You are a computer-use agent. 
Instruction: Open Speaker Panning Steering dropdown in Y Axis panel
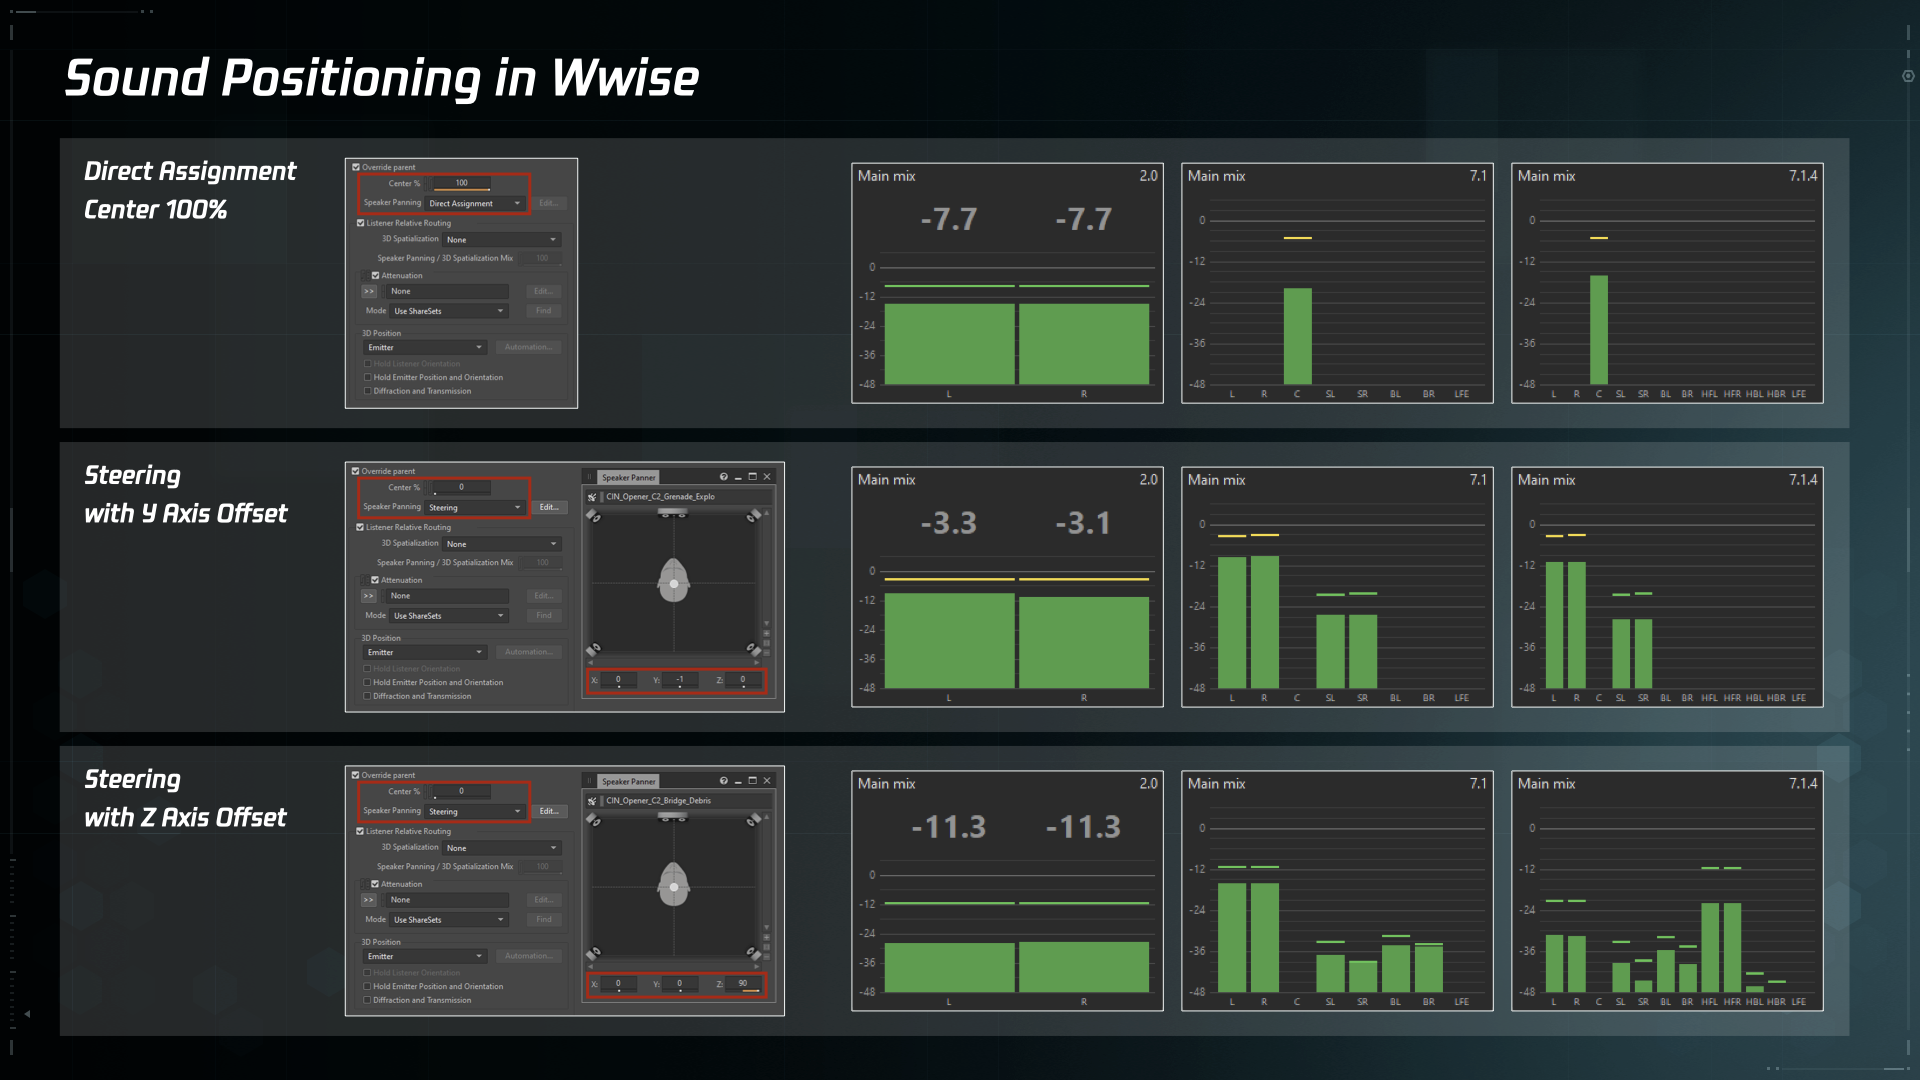coord(476,507)
